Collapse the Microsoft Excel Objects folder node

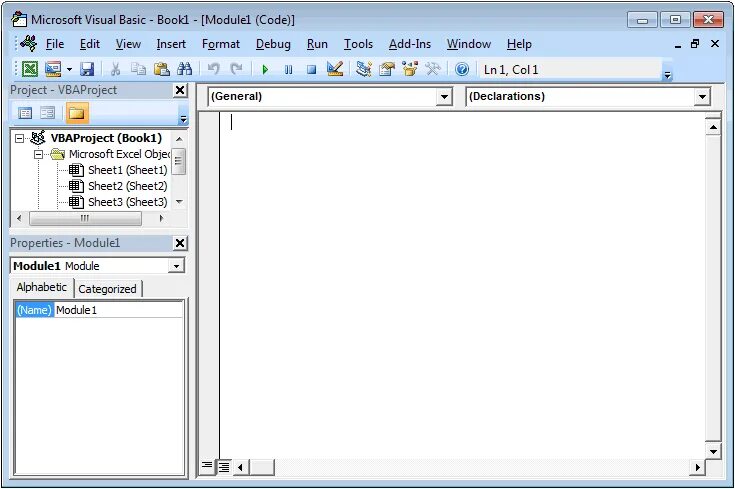pos(39,154)
